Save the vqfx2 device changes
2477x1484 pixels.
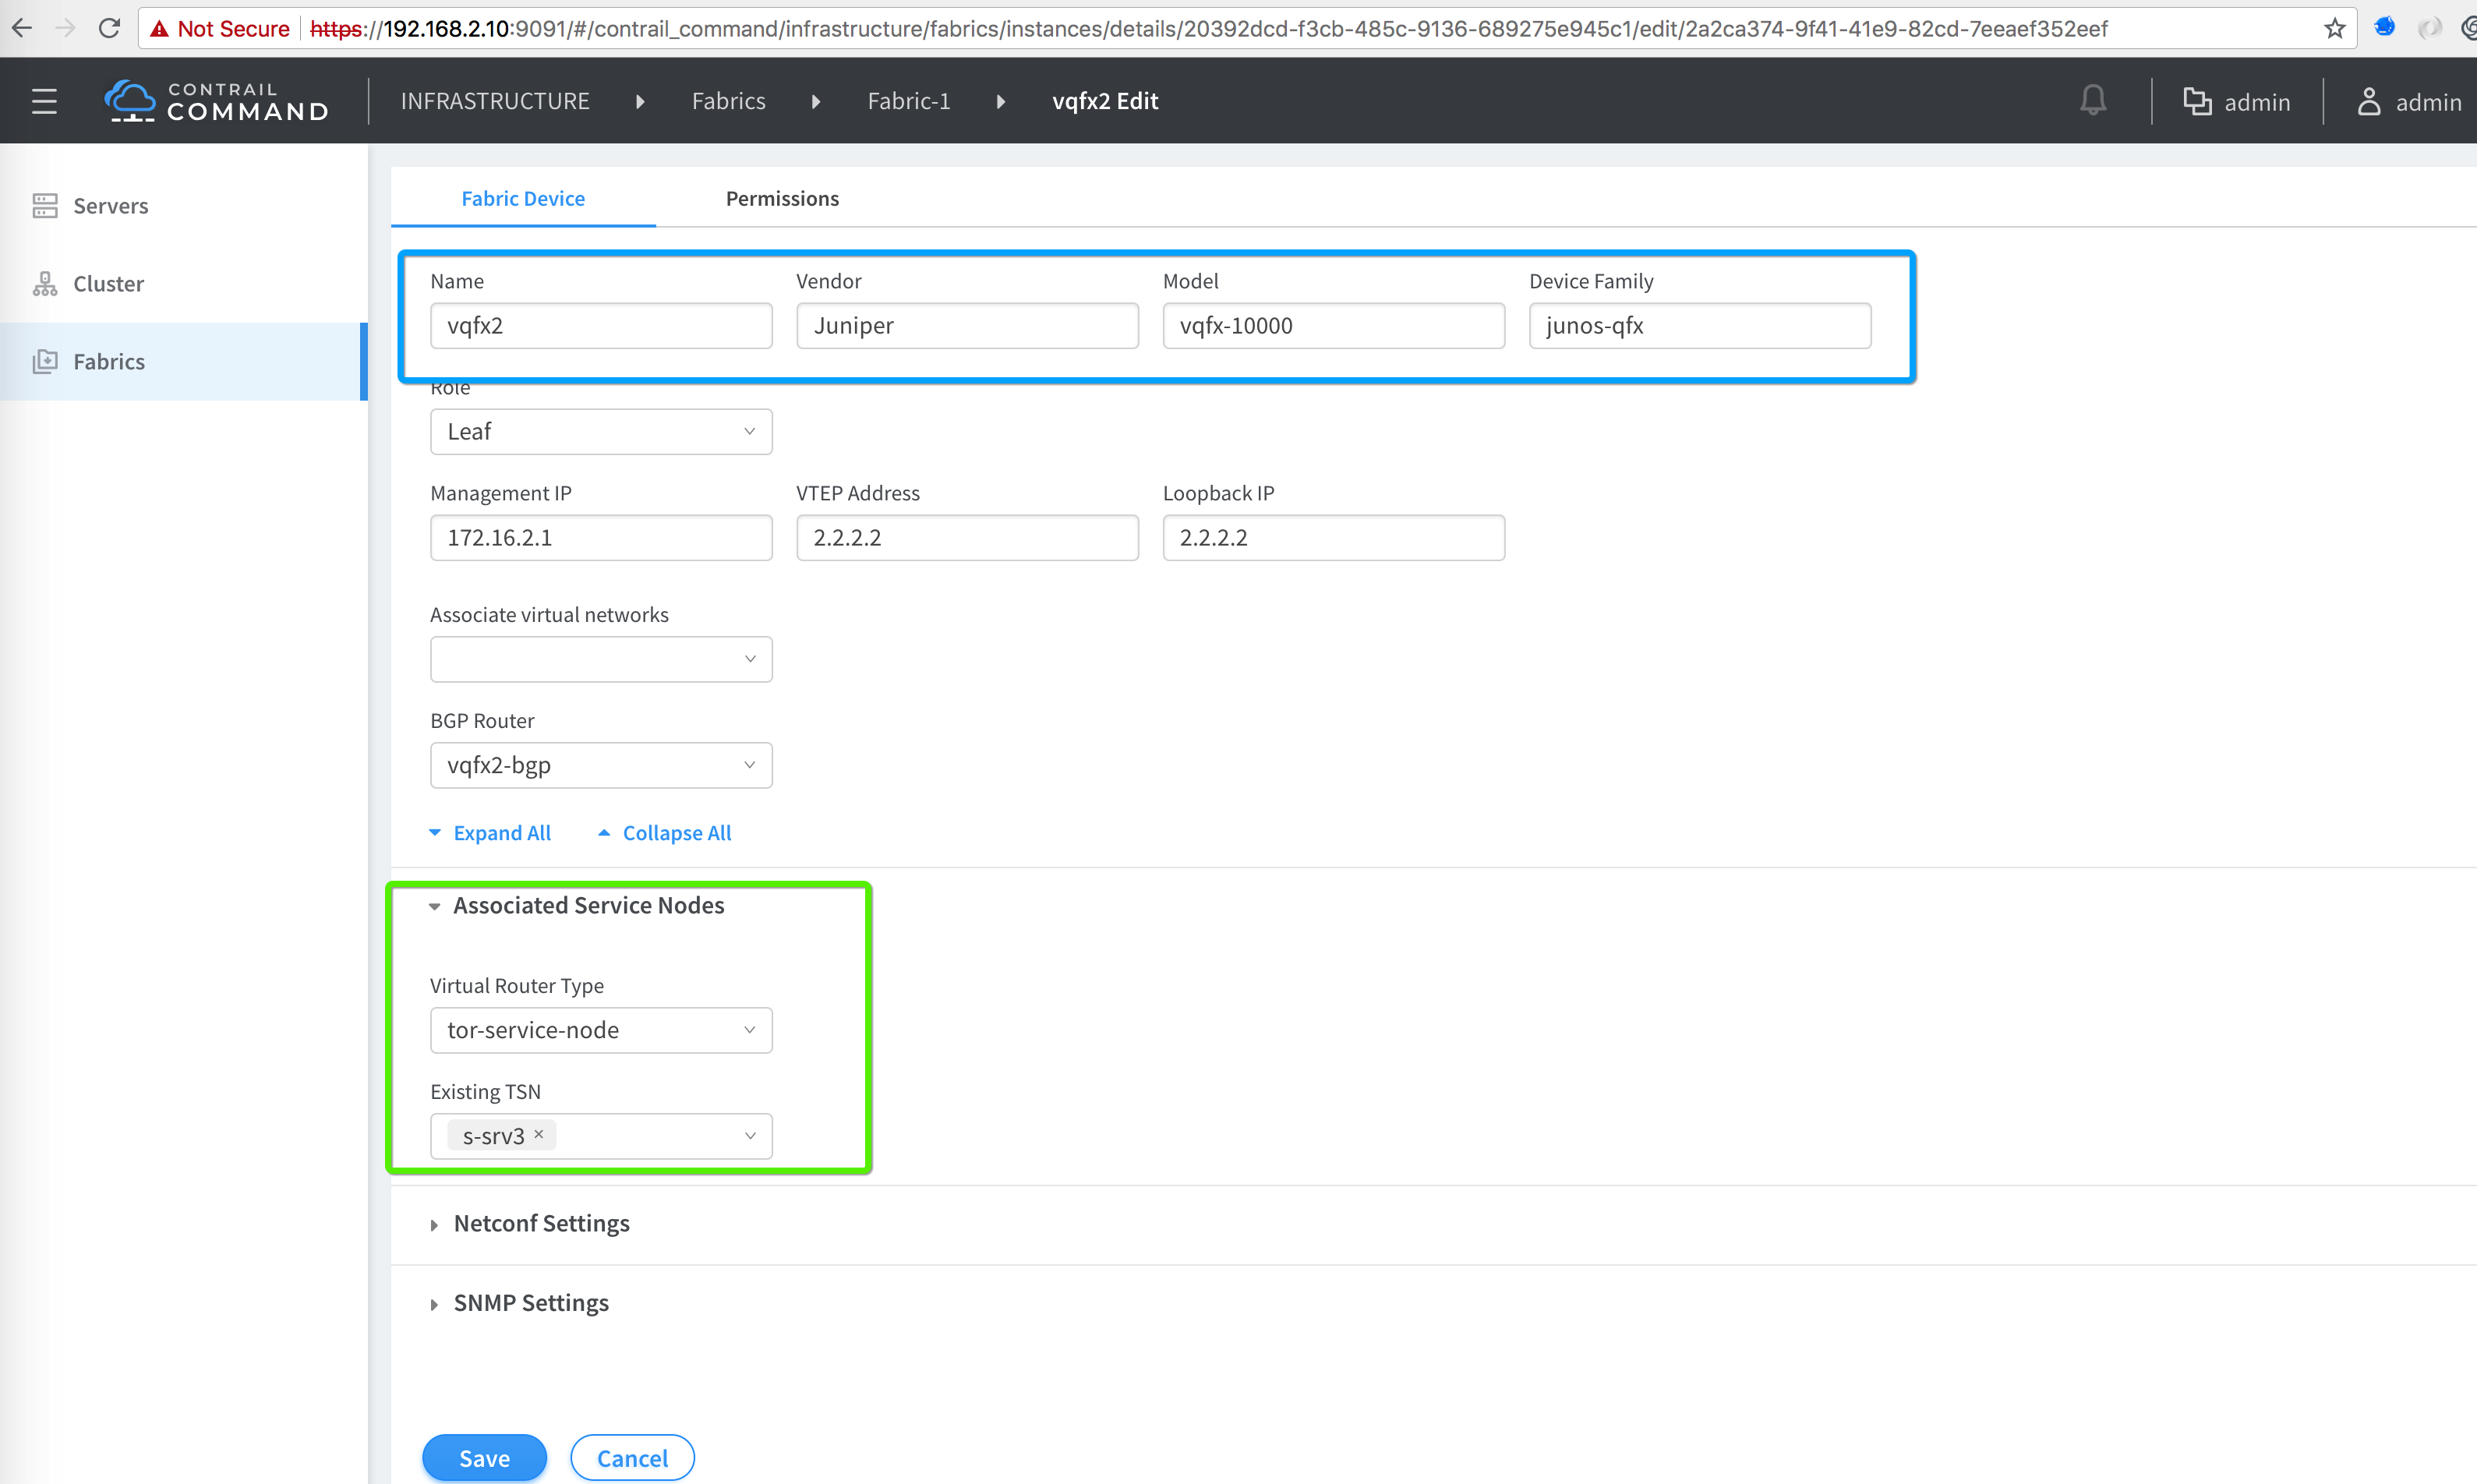[484, 1458]
